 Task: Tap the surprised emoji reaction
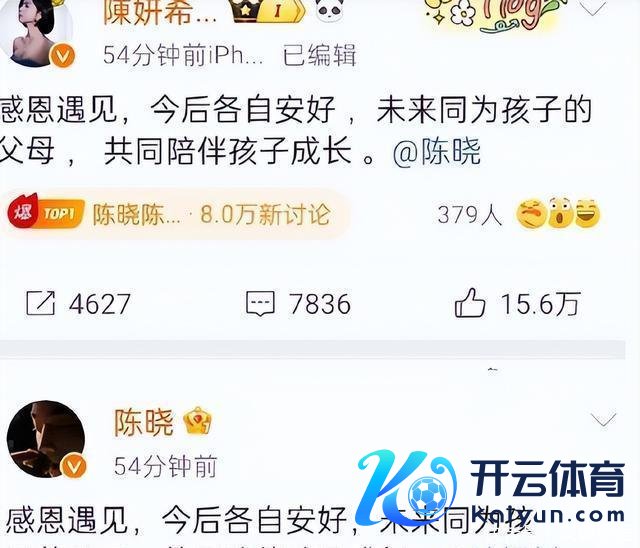(560, 213)
